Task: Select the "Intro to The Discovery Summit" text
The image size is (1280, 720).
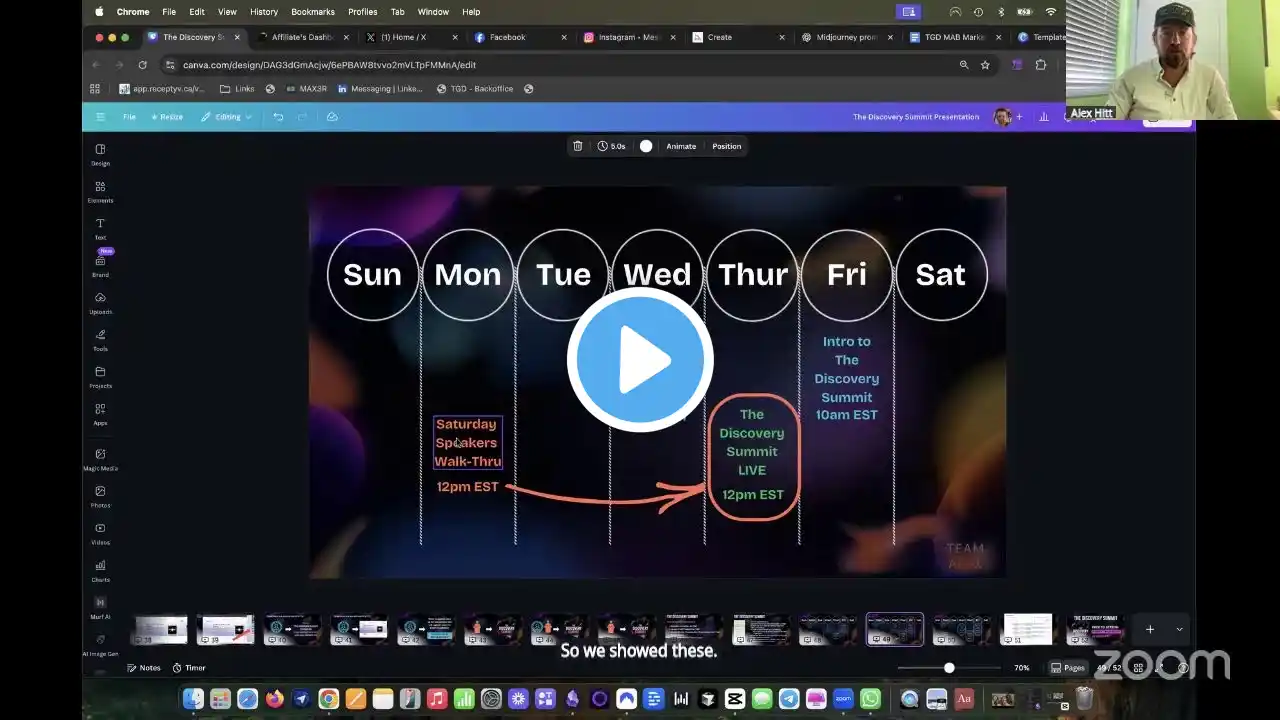Action: [847, 378]
